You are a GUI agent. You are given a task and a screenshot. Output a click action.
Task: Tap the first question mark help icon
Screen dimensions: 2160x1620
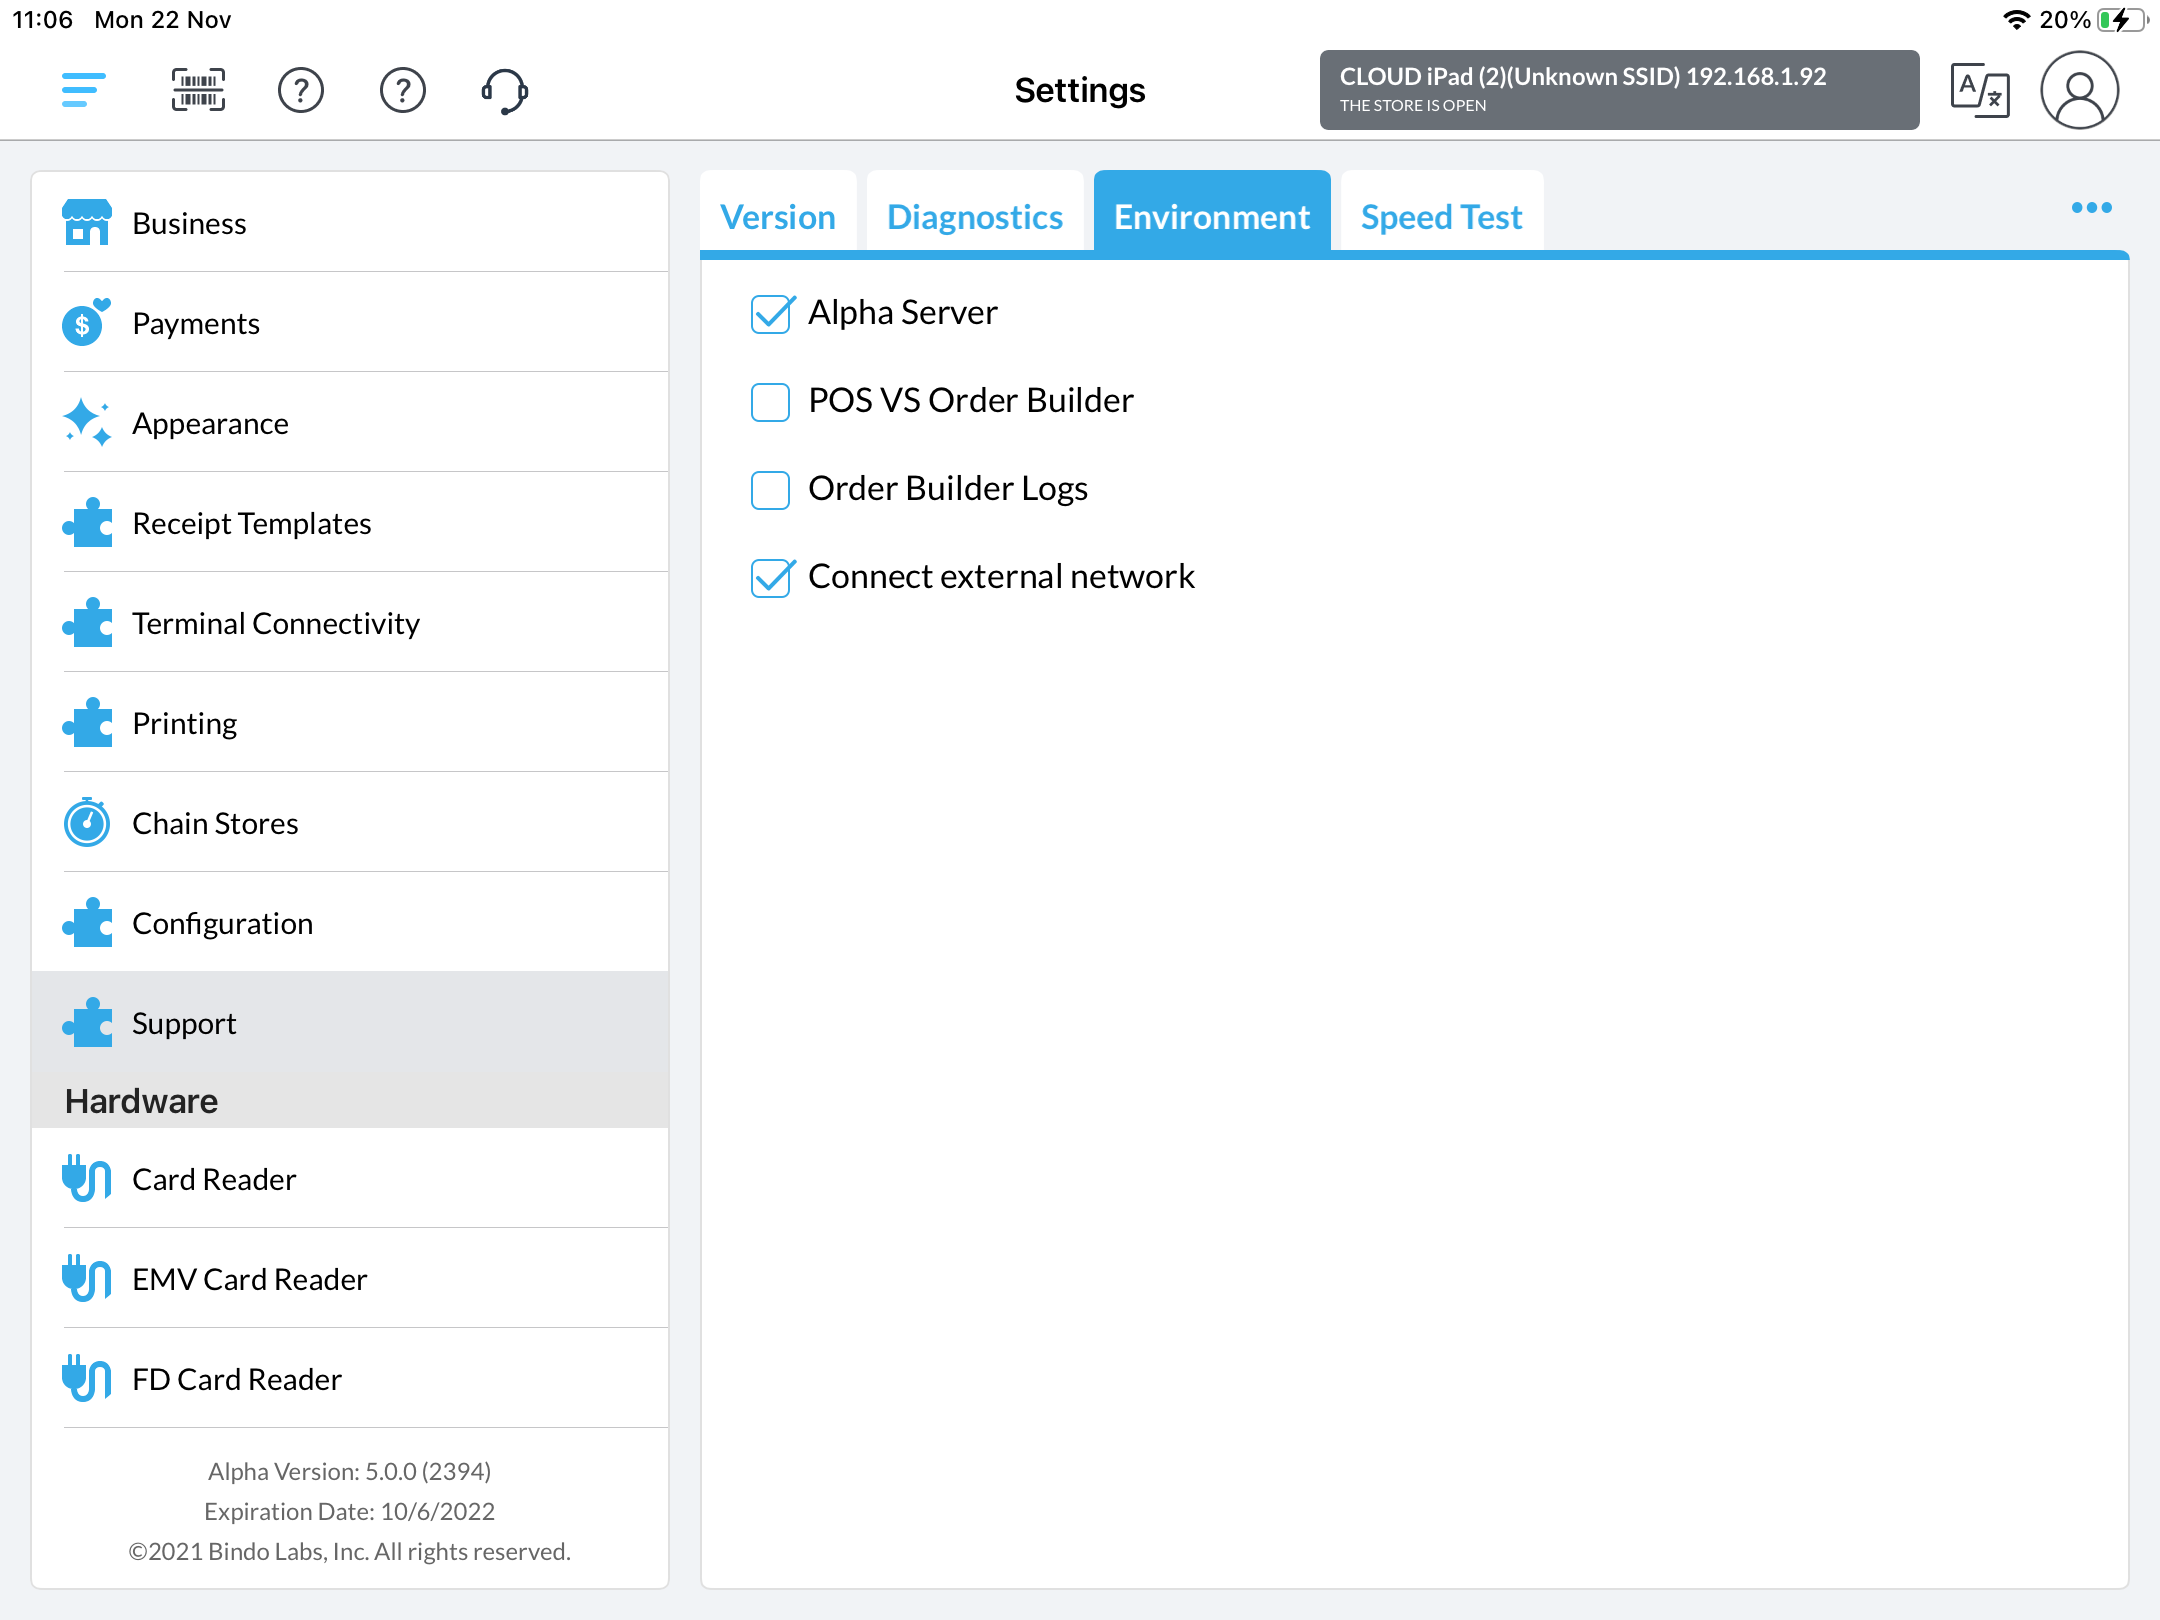[x=300, y=90]
